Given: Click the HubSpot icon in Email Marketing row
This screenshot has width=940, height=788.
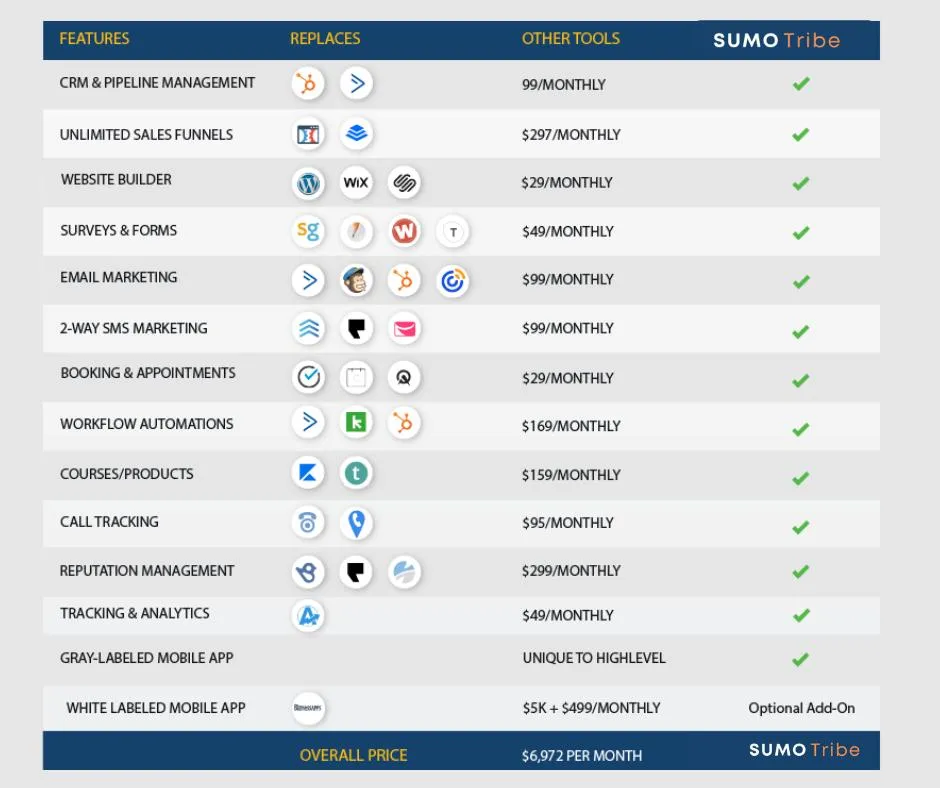Looking at the screenshot, I should click(404, 280).
